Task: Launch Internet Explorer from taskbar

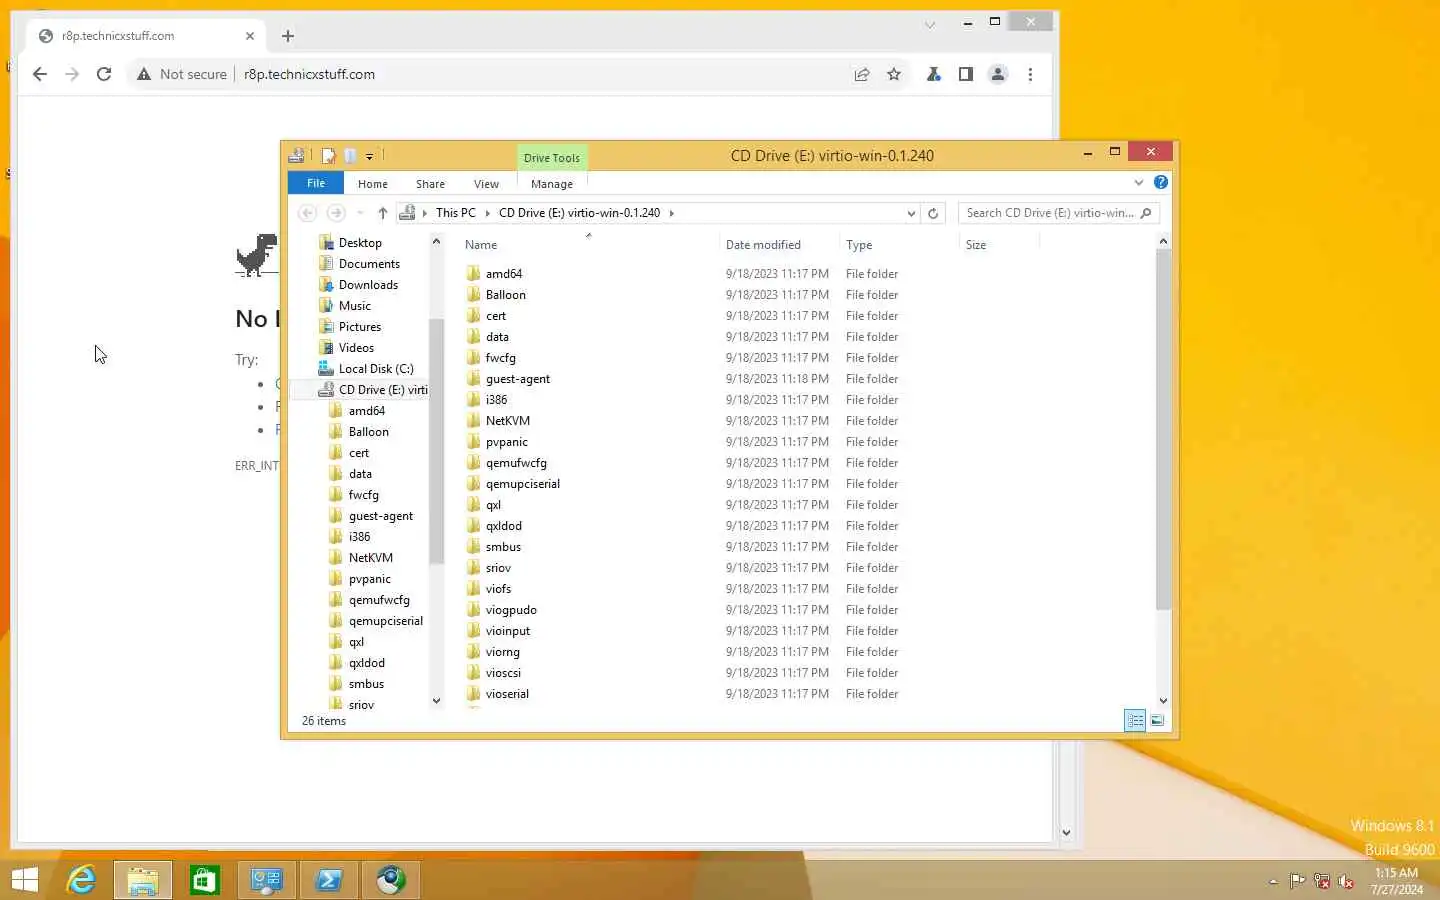Action: click(x=81, y=880)
